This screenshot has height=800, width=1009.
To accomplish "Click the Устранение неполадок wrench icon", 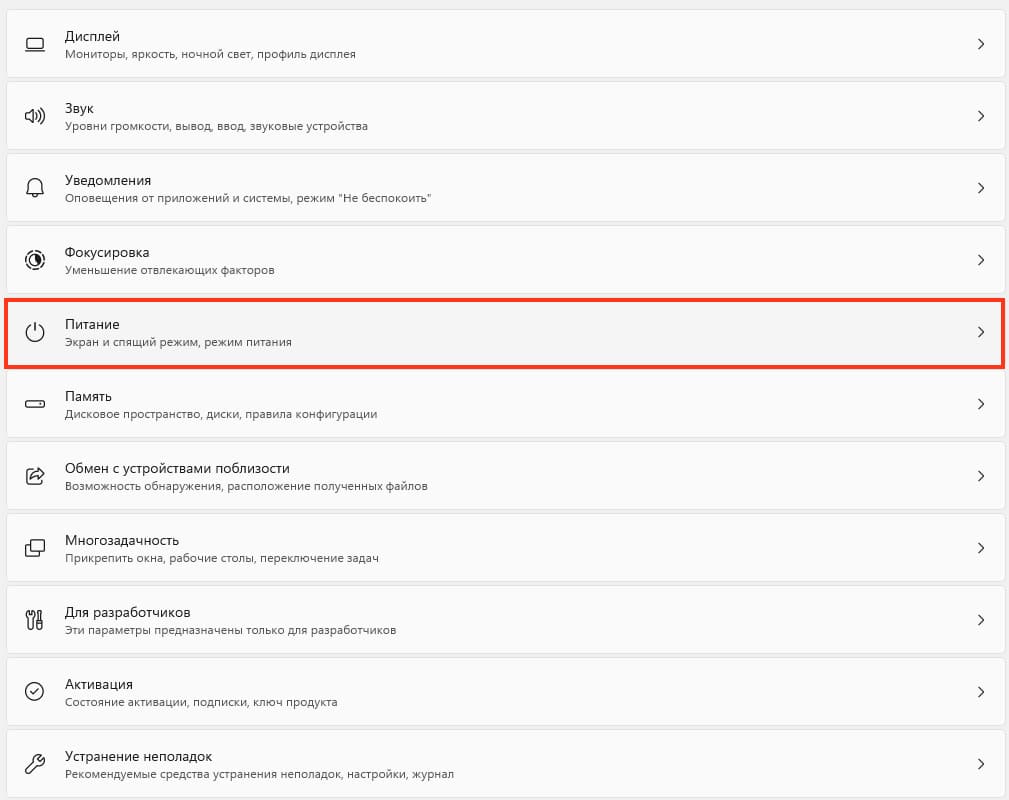I will tap(35, 763).
